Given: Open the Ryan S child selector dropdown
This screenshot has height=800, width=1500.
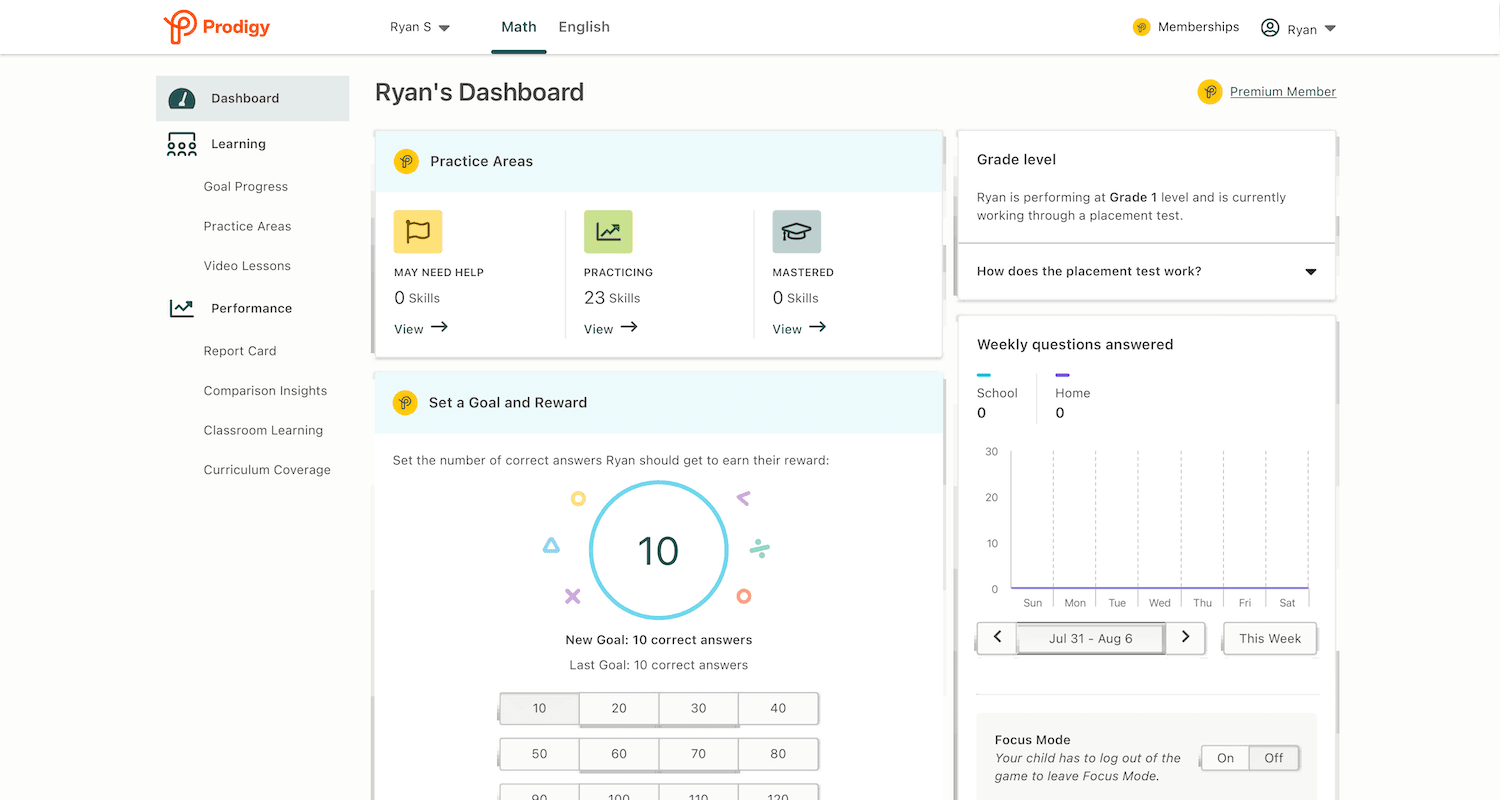Looking at the screenshot, I should (x=420, y=27).
